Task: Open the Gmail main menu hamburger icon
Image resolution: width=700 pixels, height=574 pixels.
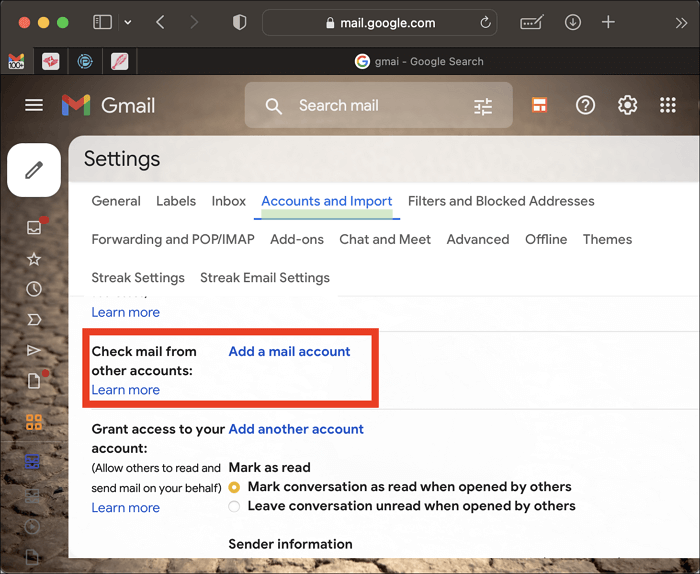Action: [x=34, y=105]
